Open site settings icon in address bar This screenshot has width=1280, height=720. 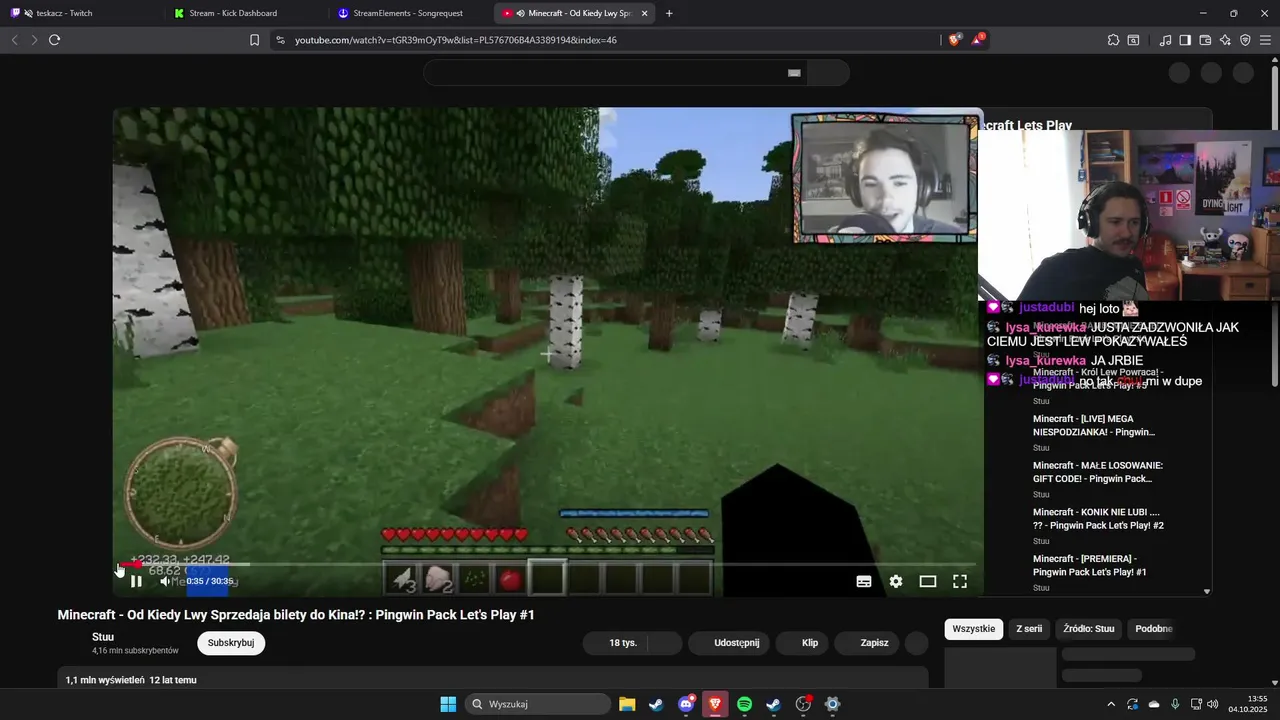tap(280, 40)
